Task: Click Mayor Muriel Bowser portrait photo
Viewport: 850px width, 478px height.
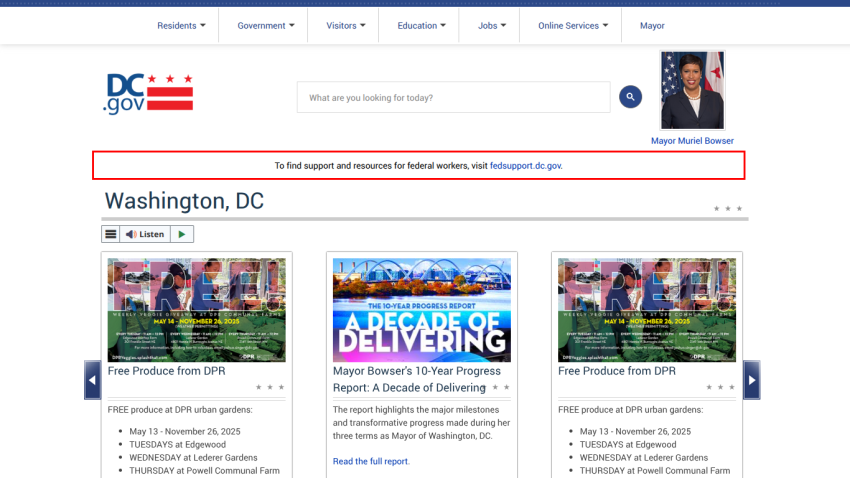Action: (x=692, y=91)
